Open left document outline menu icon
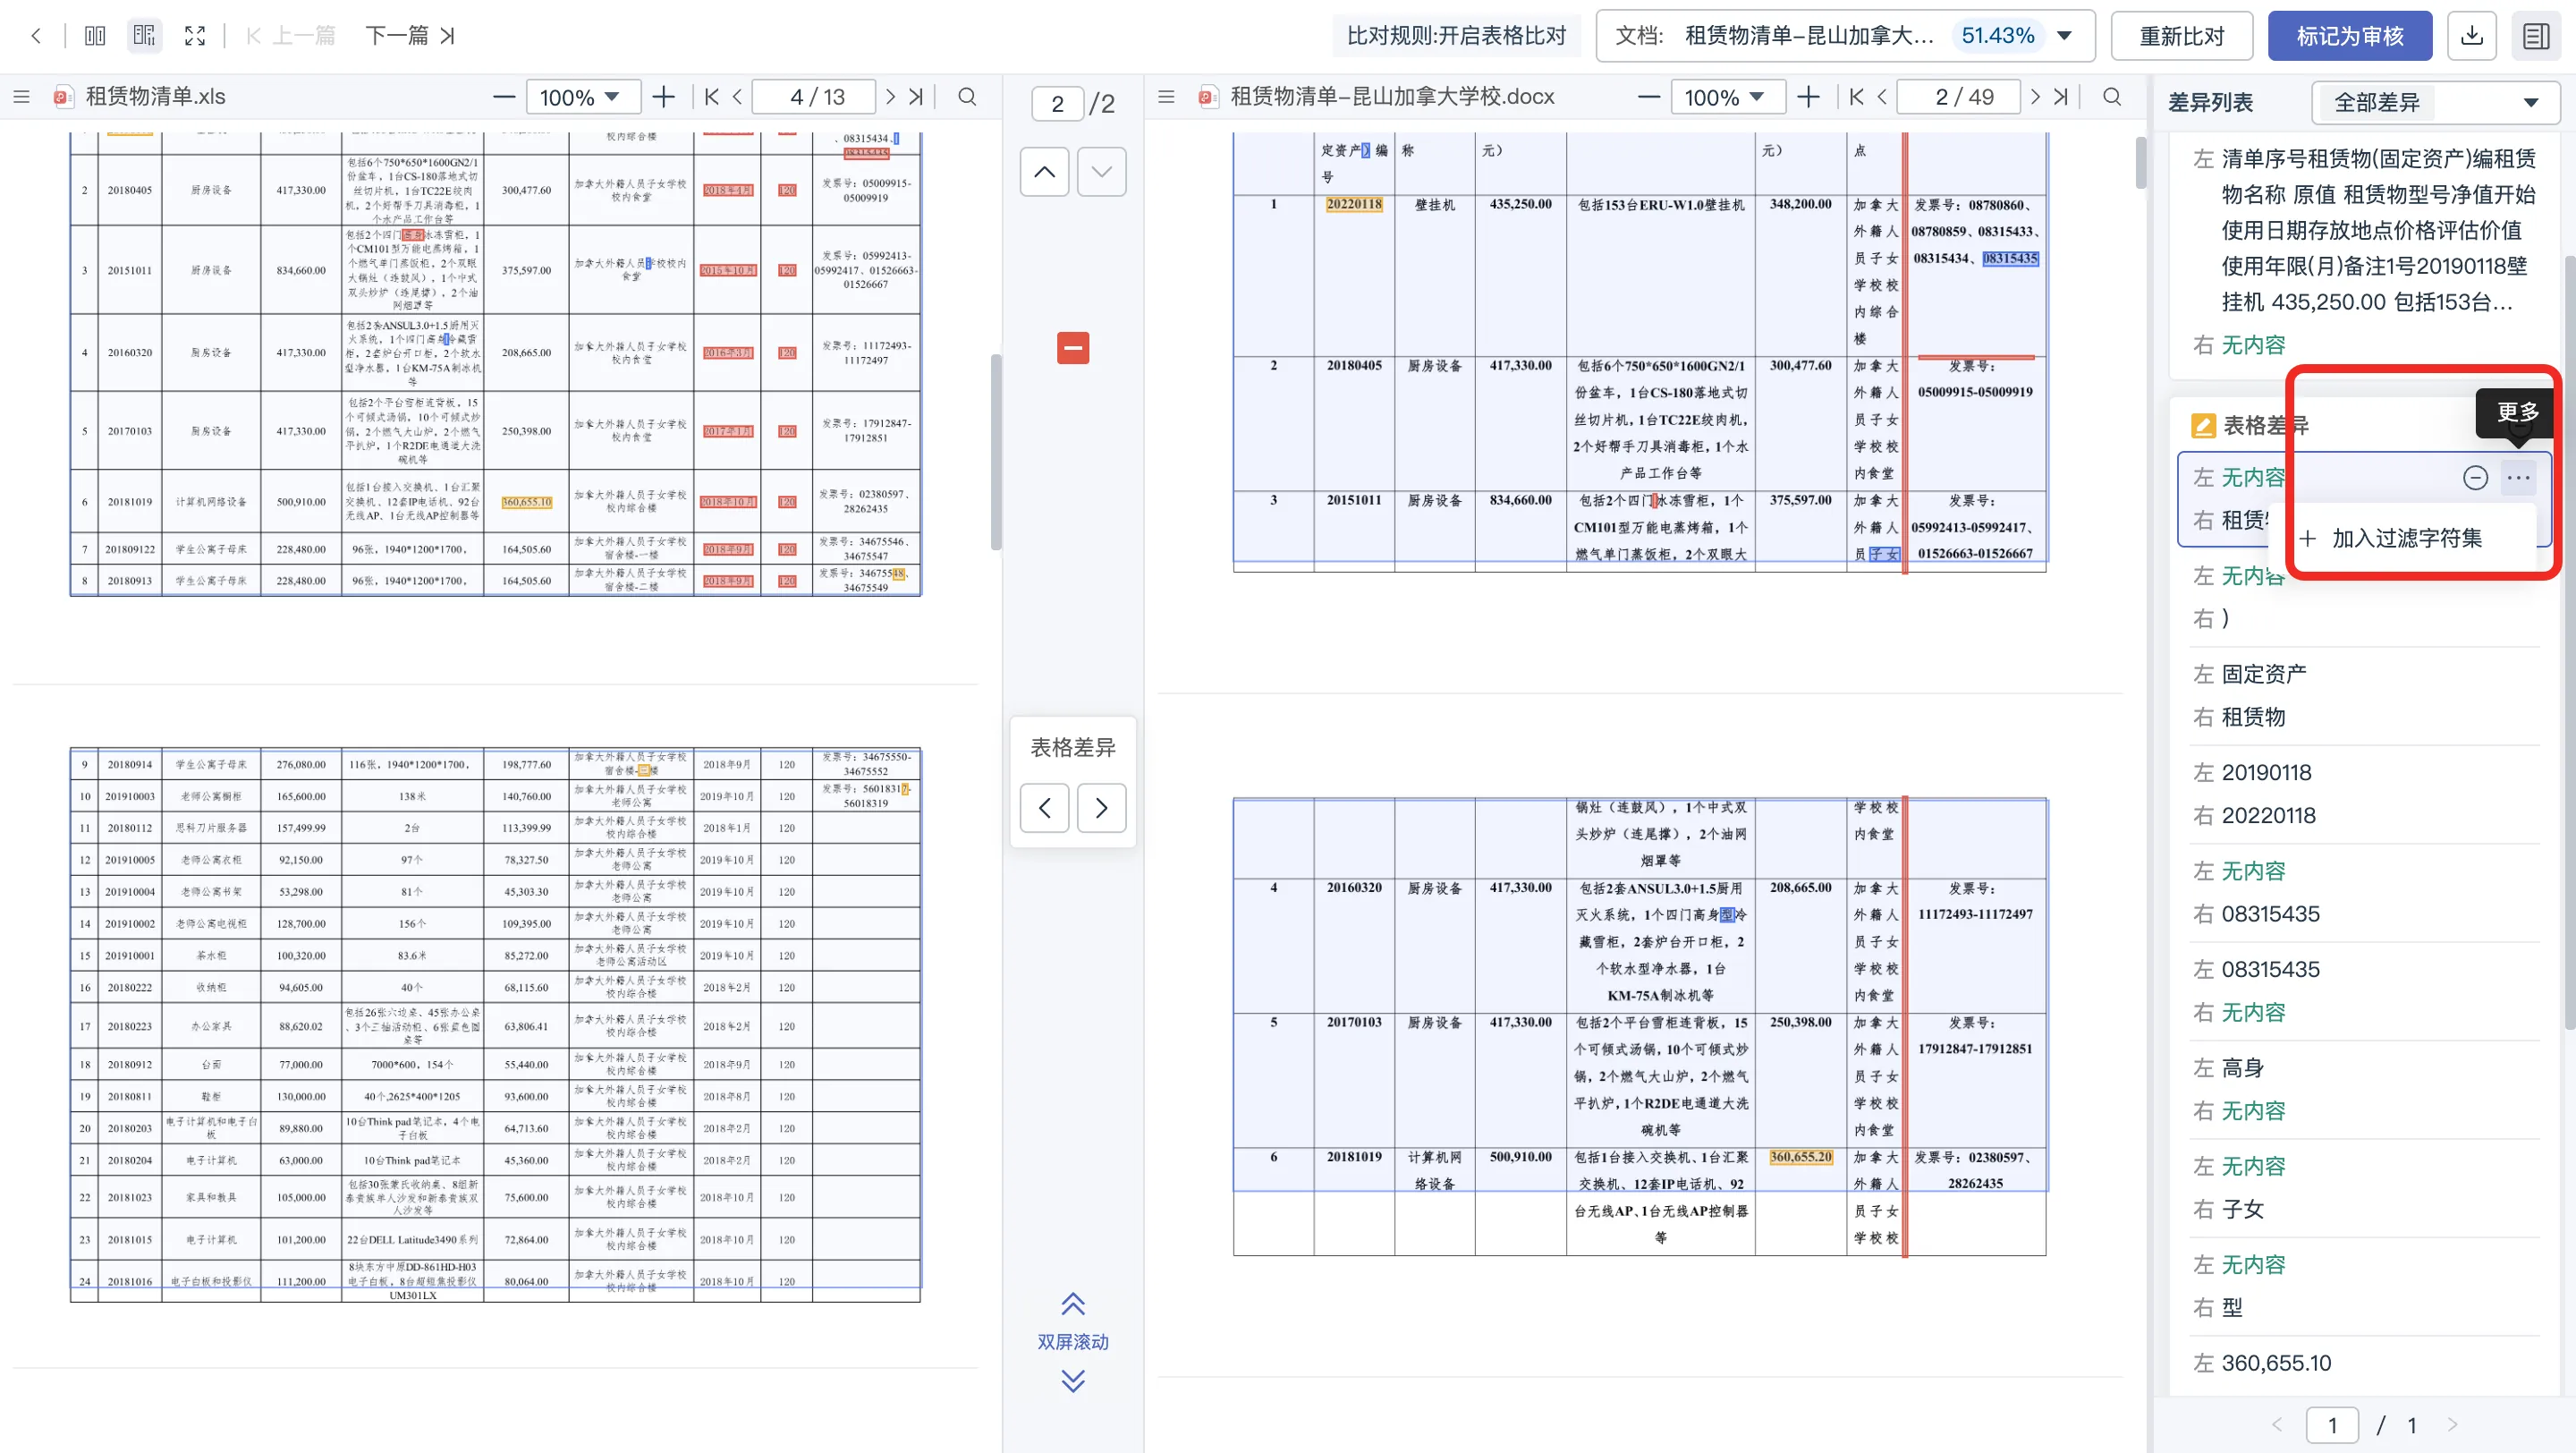Screen dimensions: 2576x1453 click(x=21, y=97)
